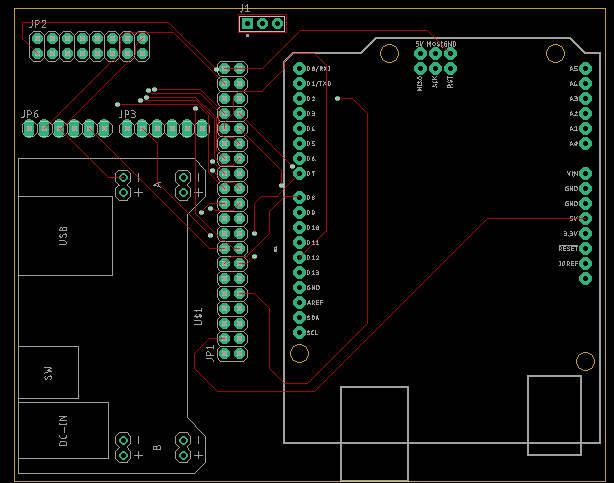Viewport: 614px width, 483px height.
Task: Select the A4 analog pad
Action: 585,83
